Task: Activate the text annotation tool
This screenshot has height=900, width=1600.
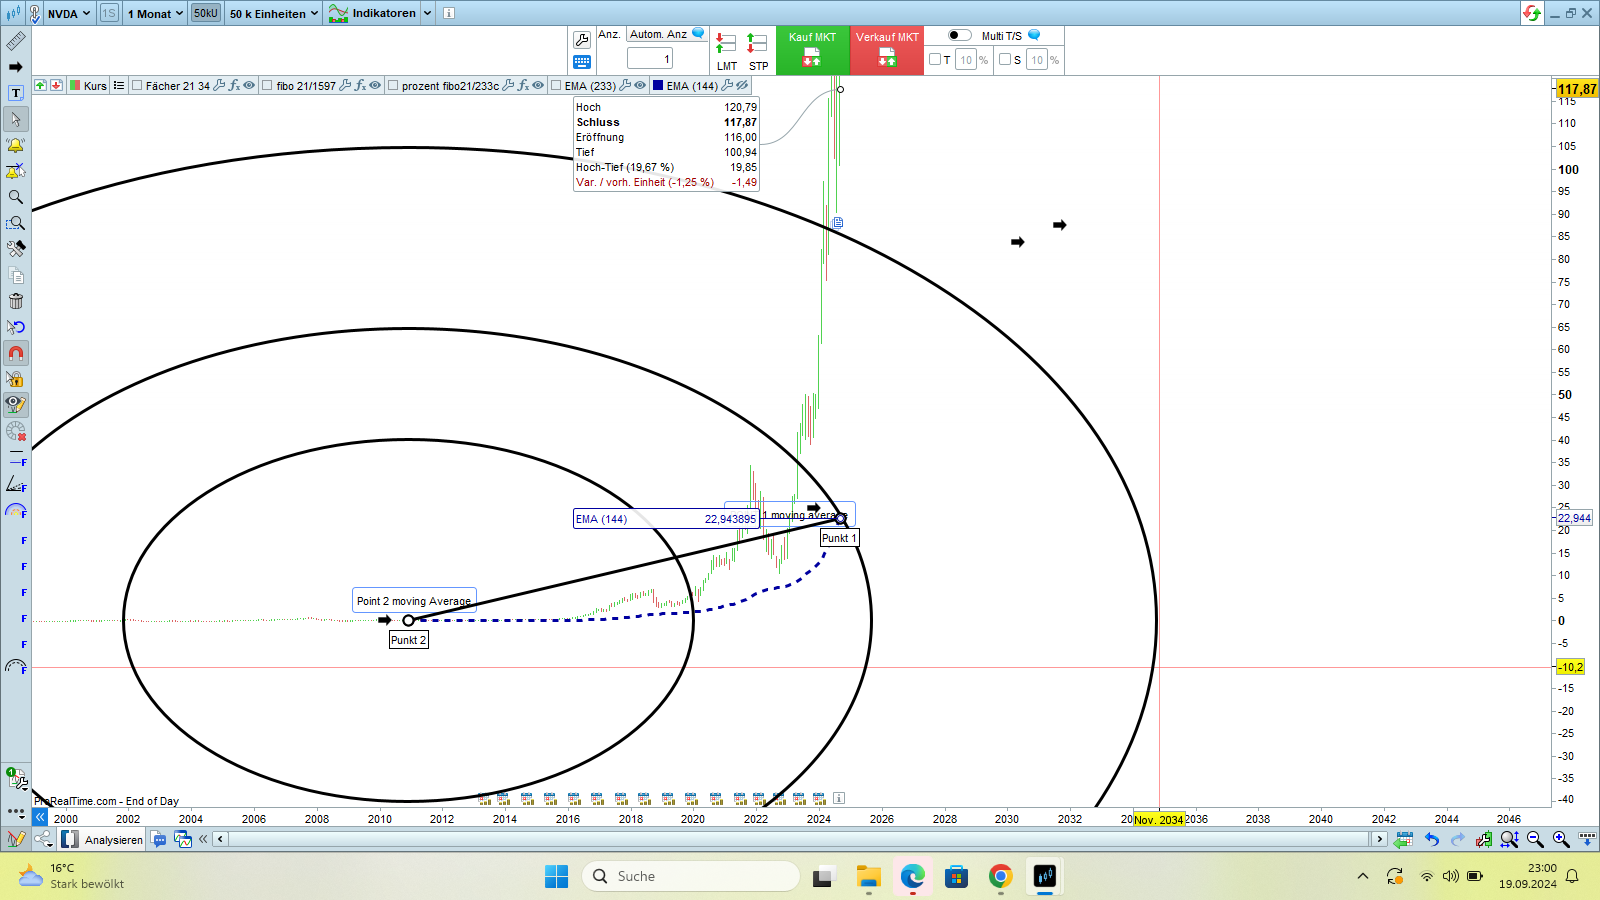Action: tap(16, 93)
